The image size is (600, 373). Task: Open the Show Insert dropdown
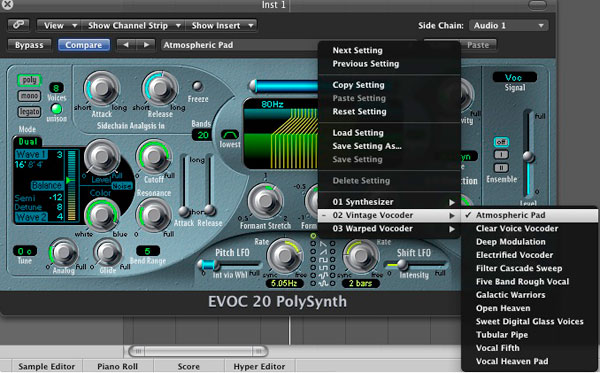coord(222,25)
